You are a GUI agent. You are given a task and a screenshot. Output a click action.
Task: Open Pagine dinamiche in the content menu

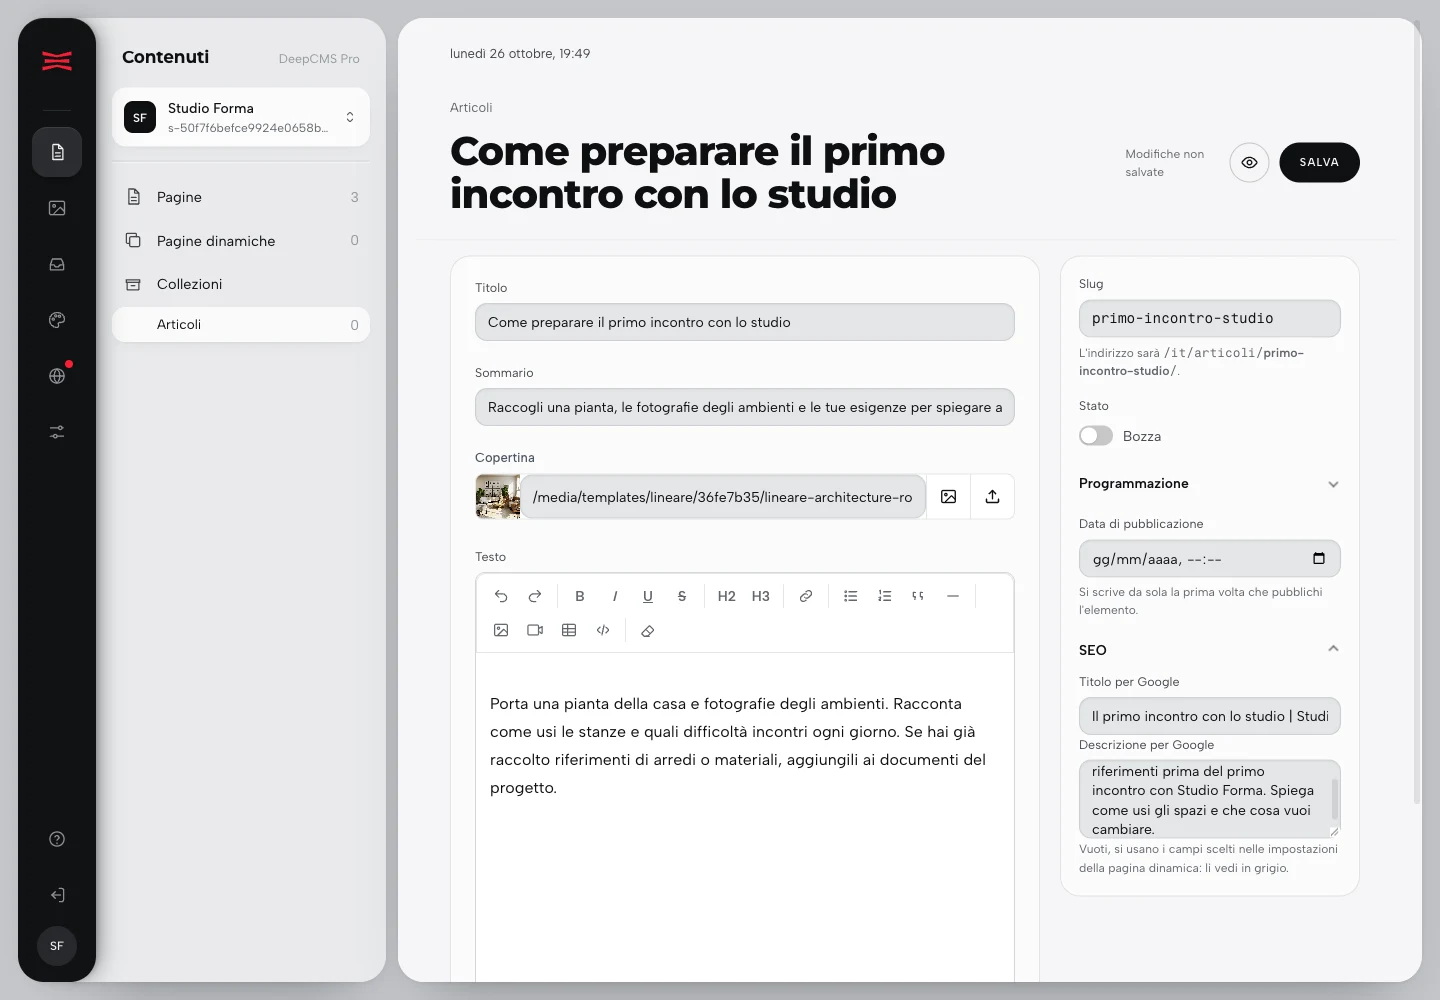pos(241,241)
